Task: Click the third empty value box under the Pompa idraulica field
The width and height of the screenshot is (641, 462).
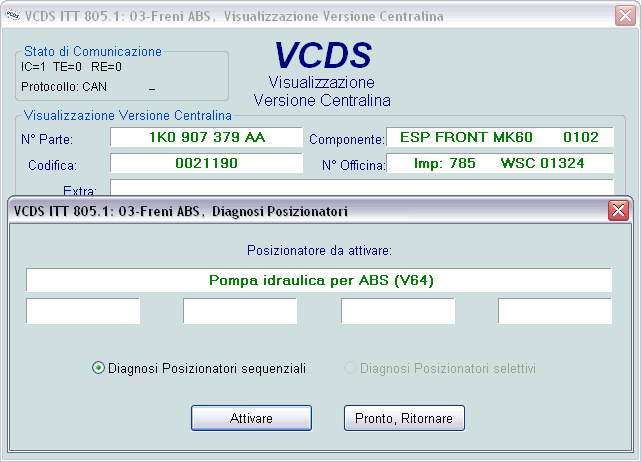Action: [398, 311]
